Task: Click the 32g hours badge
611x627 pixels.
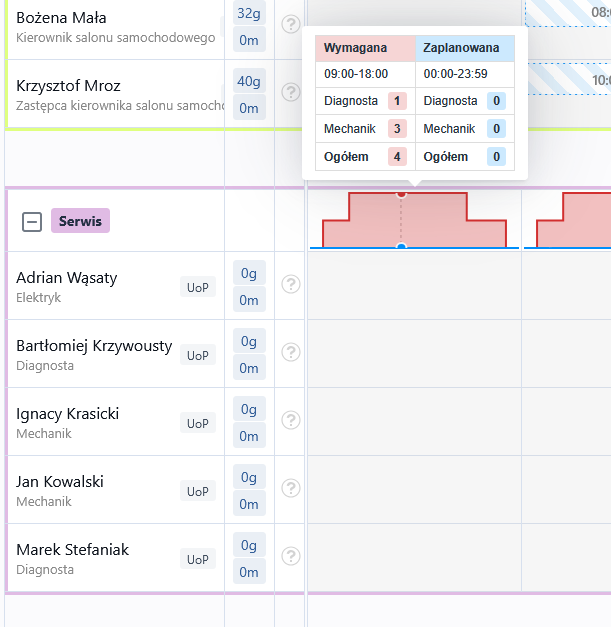Action: pos(249,13)
